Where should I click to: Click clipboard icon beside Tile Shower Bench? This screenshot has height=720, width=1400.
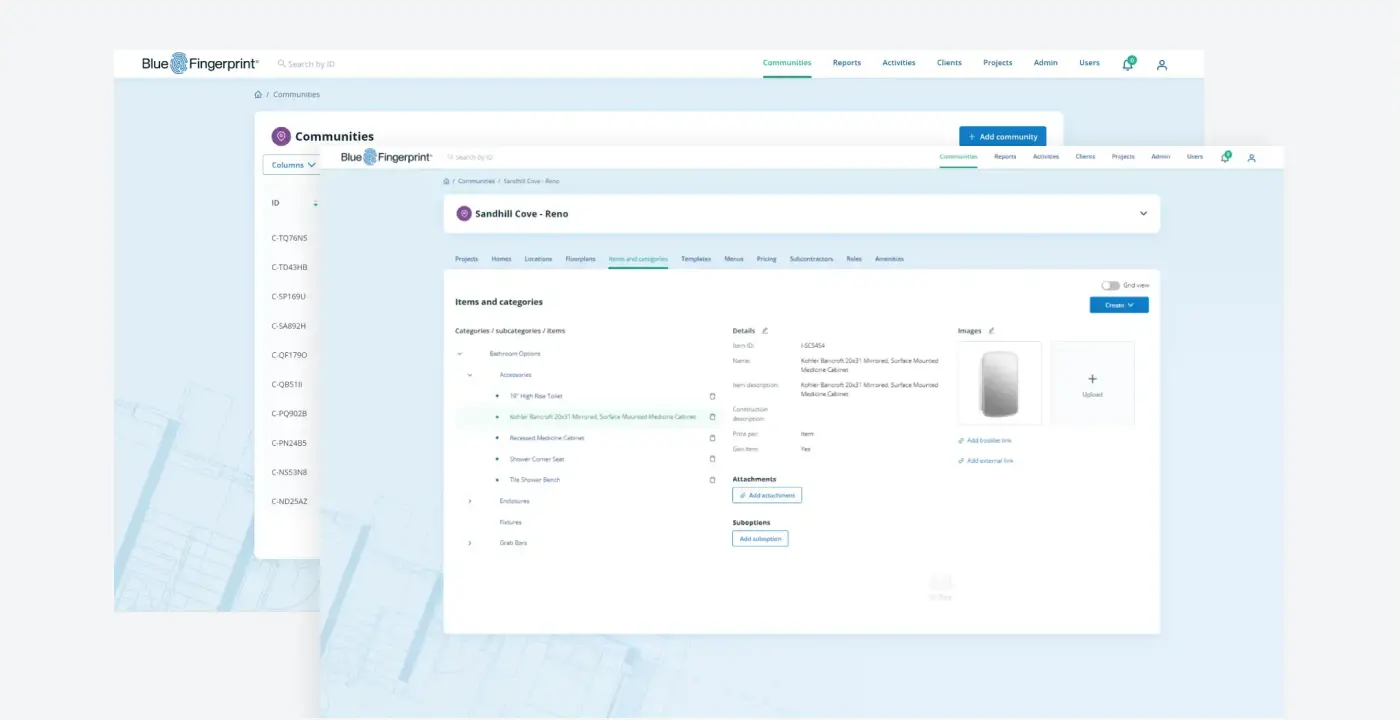713,480
